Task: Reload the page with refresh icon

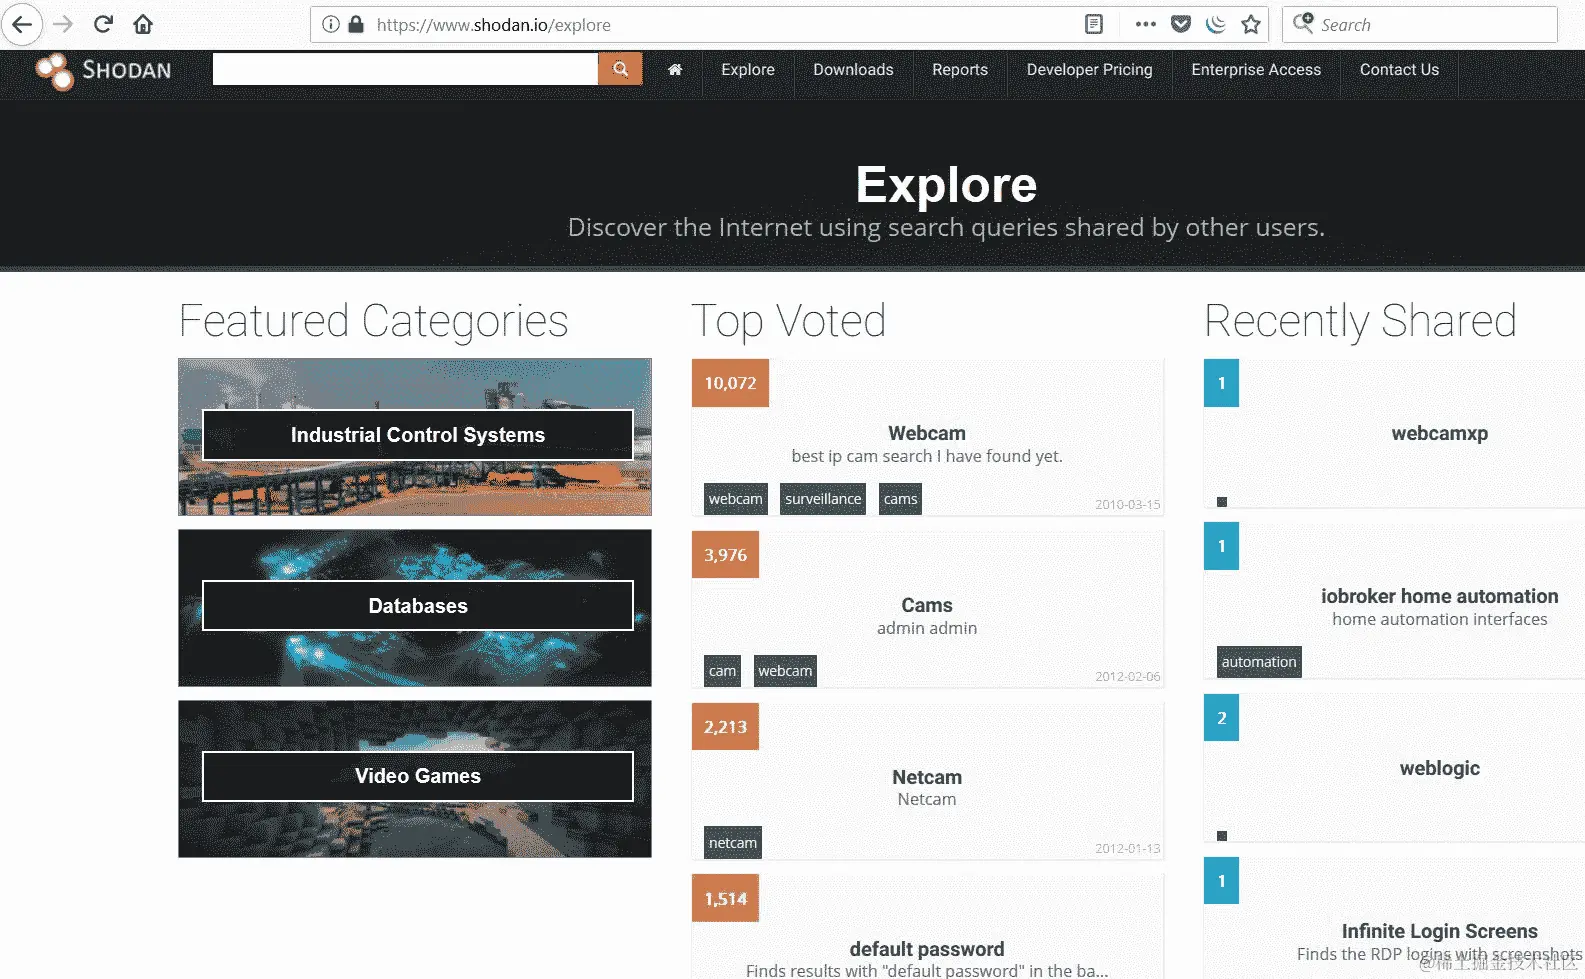Action: click(103, 24)
